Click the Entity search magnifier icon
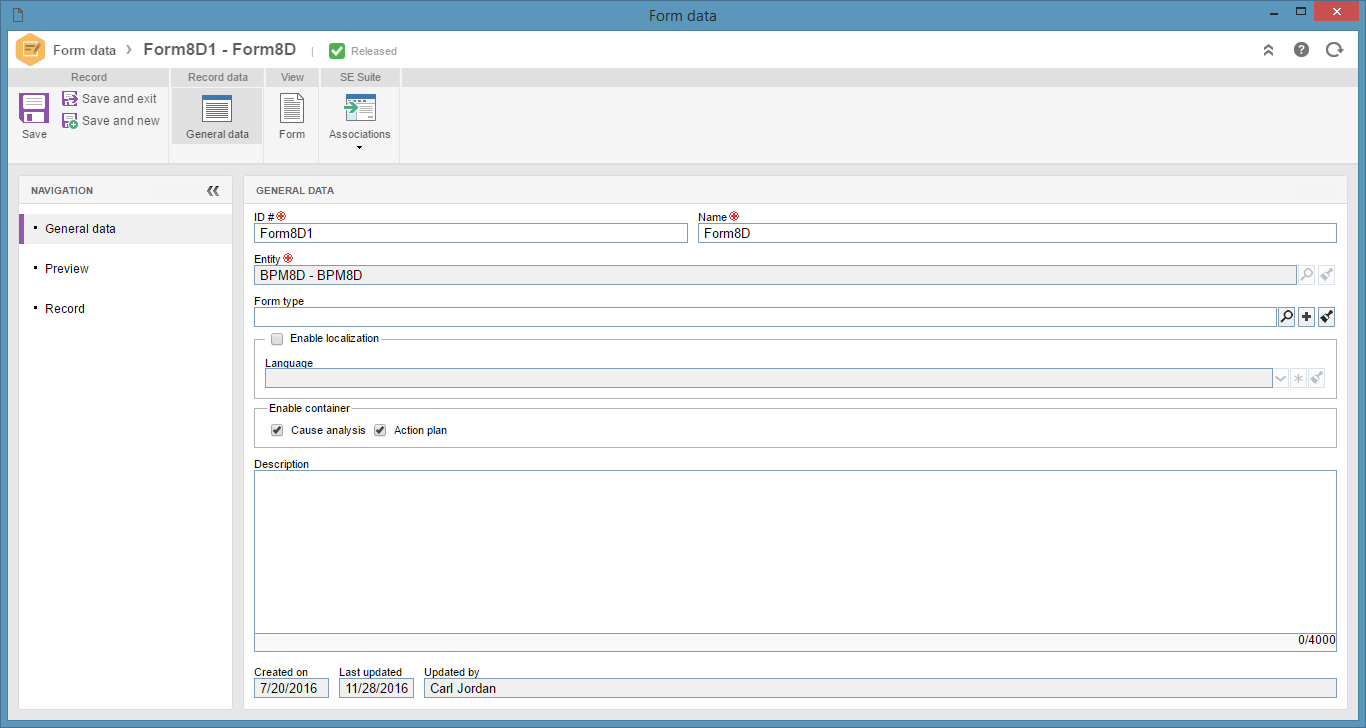Viewport: 1366px width, 728px height. [x=1307, y=275]
